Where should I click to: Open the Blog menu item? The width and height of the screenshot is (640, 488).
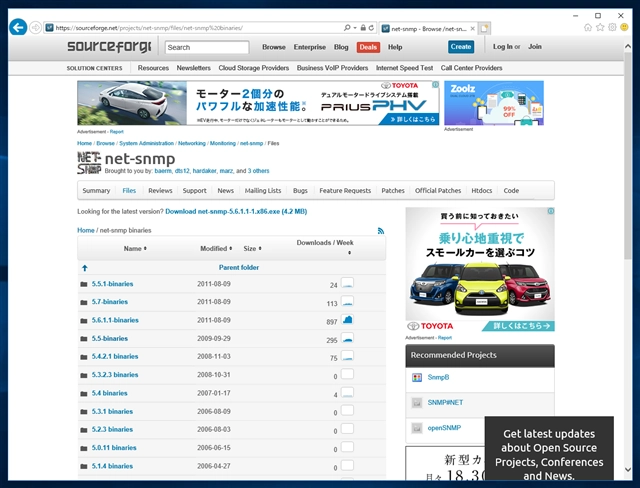click(341, 47)
